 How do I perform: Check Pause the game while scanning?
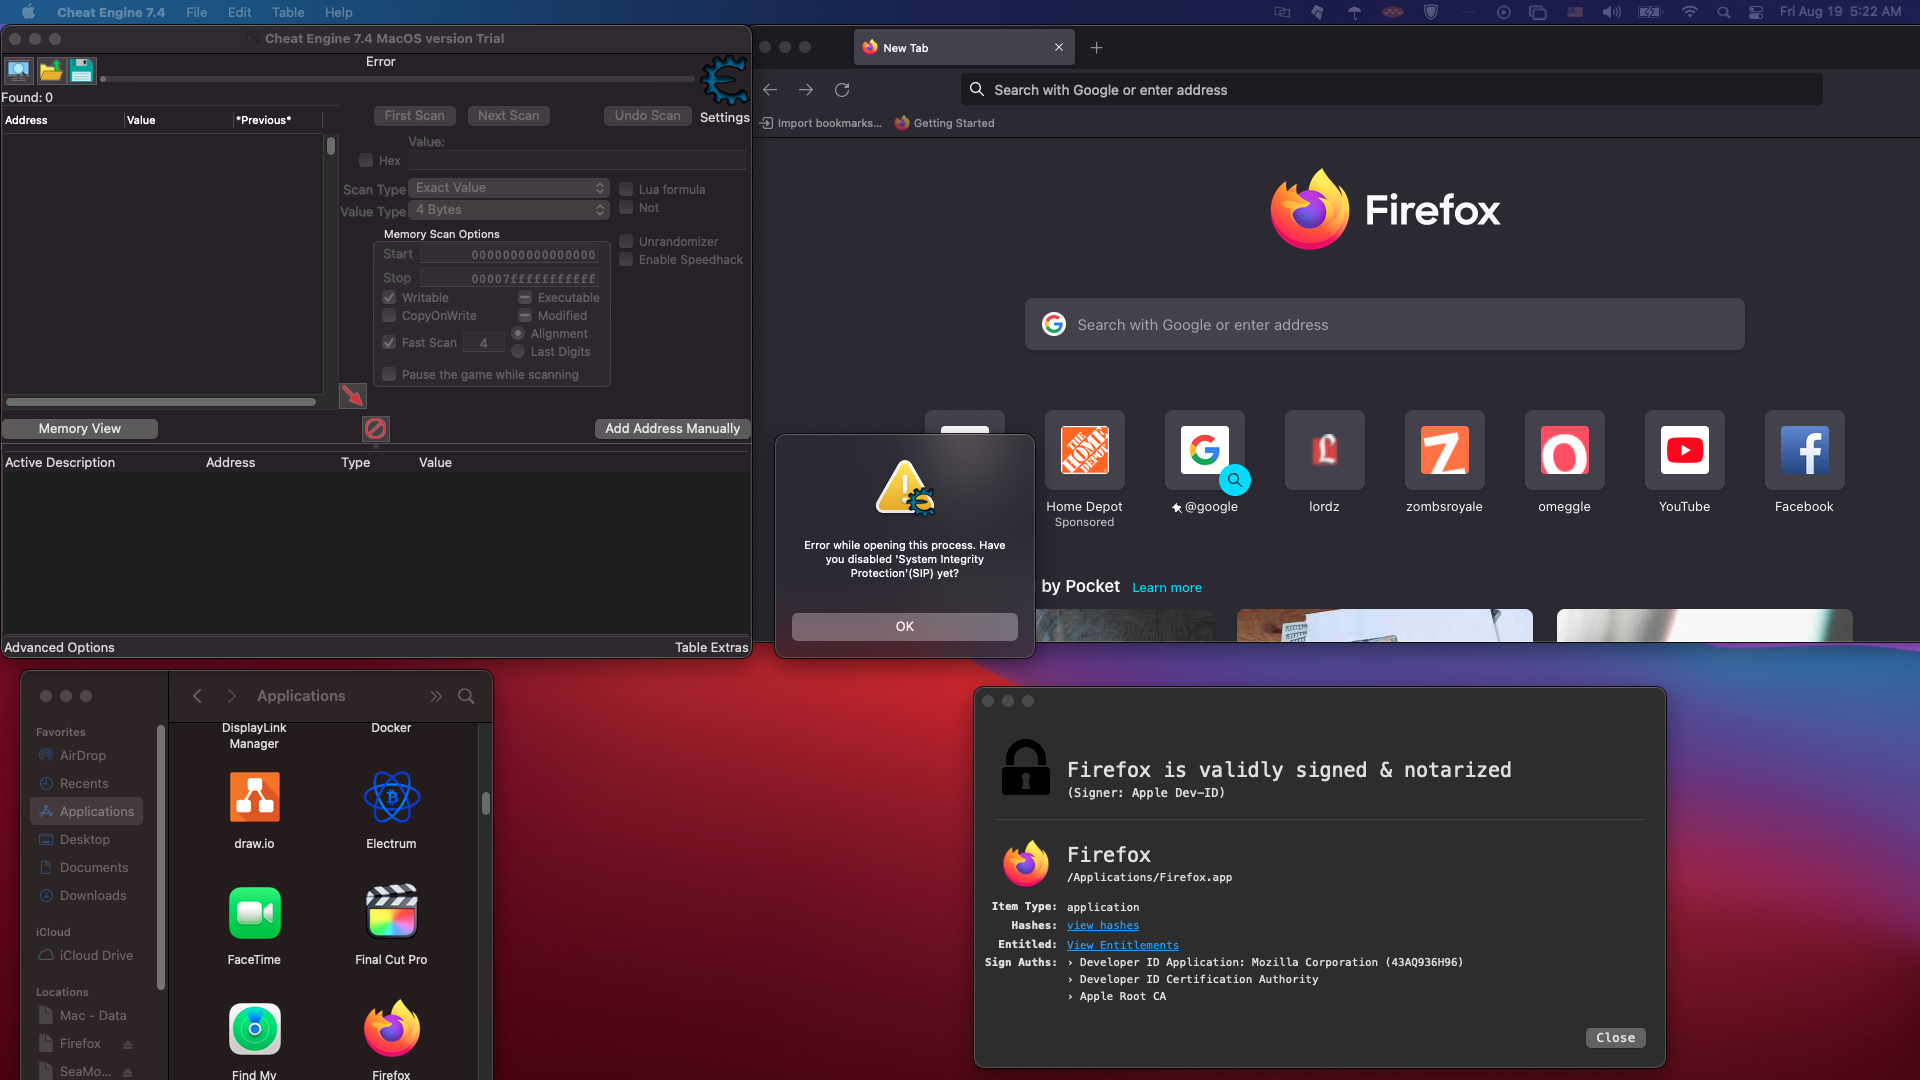pyautogui.click(x=389, y=374)
